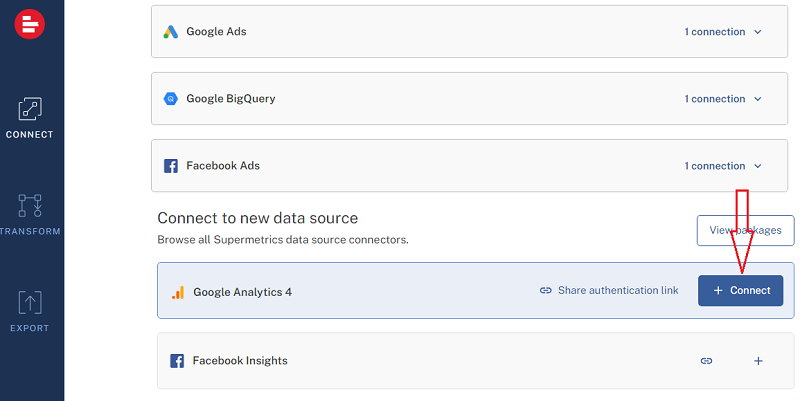Click Facebook Ads '1 connection' text
The image size is (800, 401).
click(x=715, y=166)
